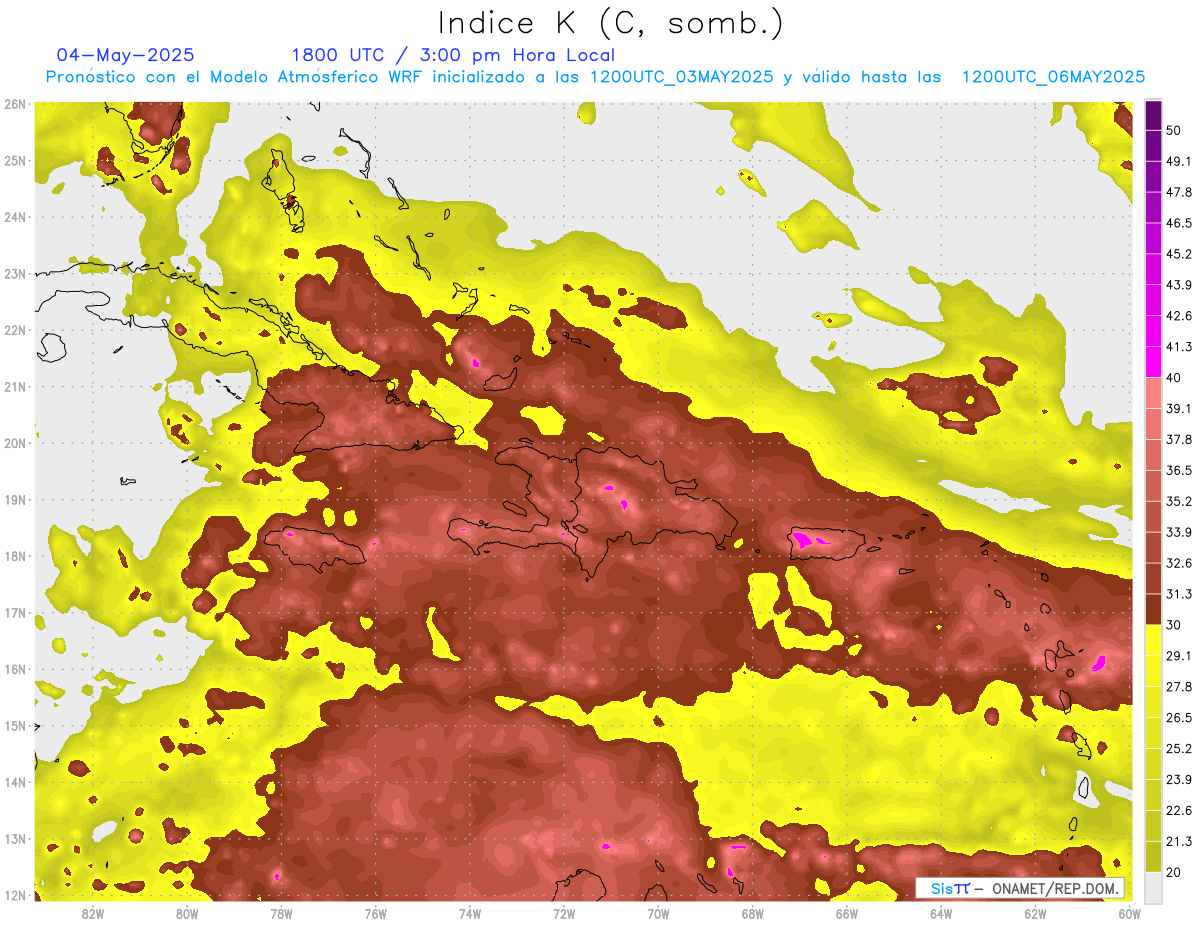Click the latitude label "26N"
The image size is (1200, 927).
pos(15,104)
